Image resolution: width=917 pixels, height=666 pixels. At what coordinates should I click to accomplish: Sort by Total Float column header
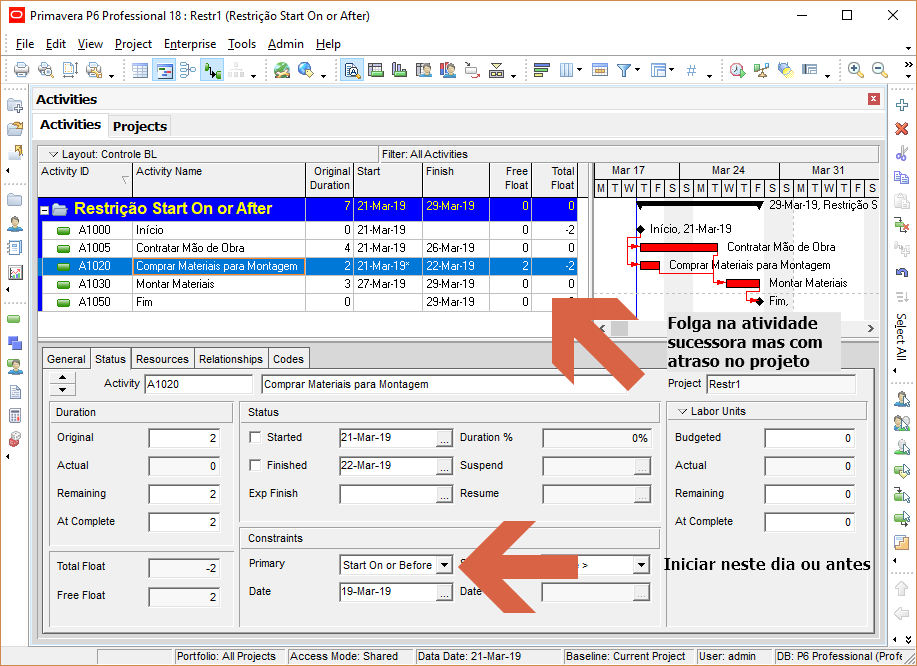tap(554, 178)
